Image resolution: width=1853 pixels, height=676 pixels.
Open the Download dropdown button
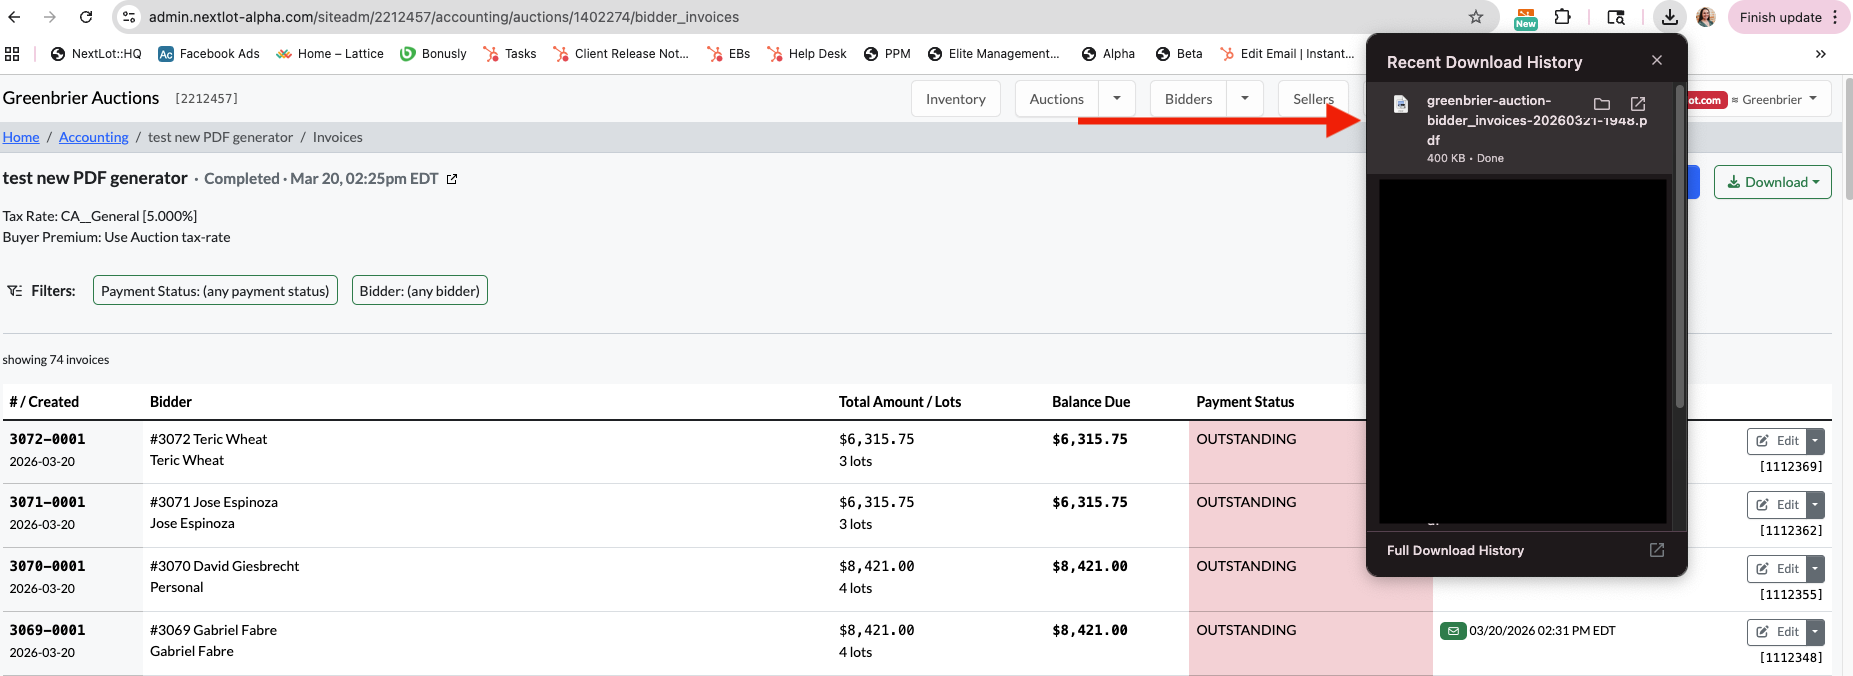tap(1773, 182)
